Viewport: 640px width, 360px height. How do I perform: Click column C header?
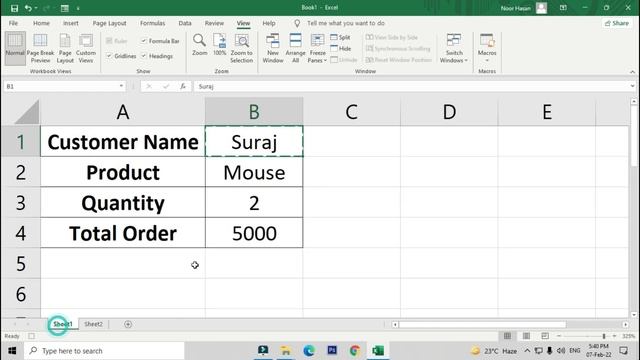pyautogui.click(x=351, y=112)
